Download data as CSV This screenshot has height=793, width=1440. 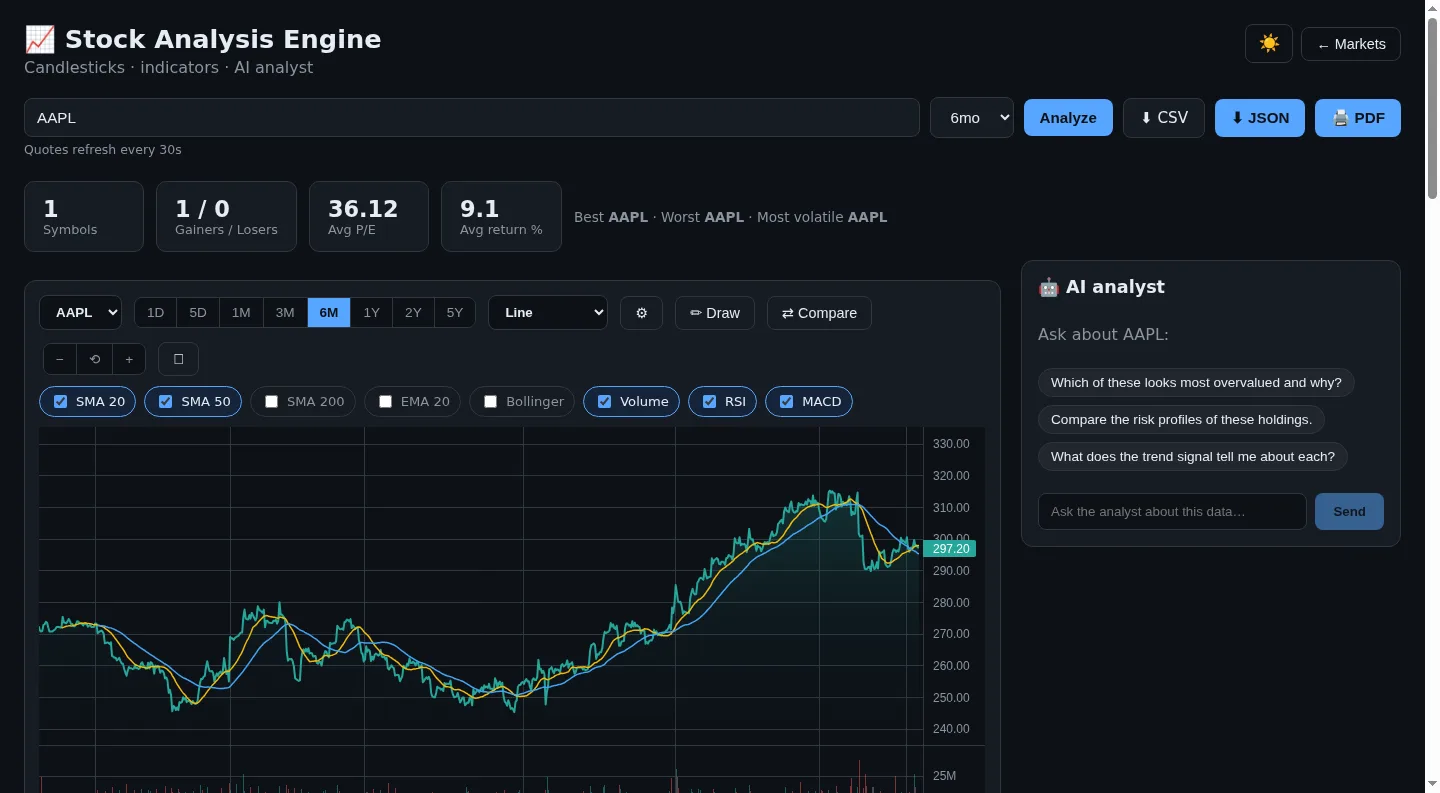(x=1164, y=118)
